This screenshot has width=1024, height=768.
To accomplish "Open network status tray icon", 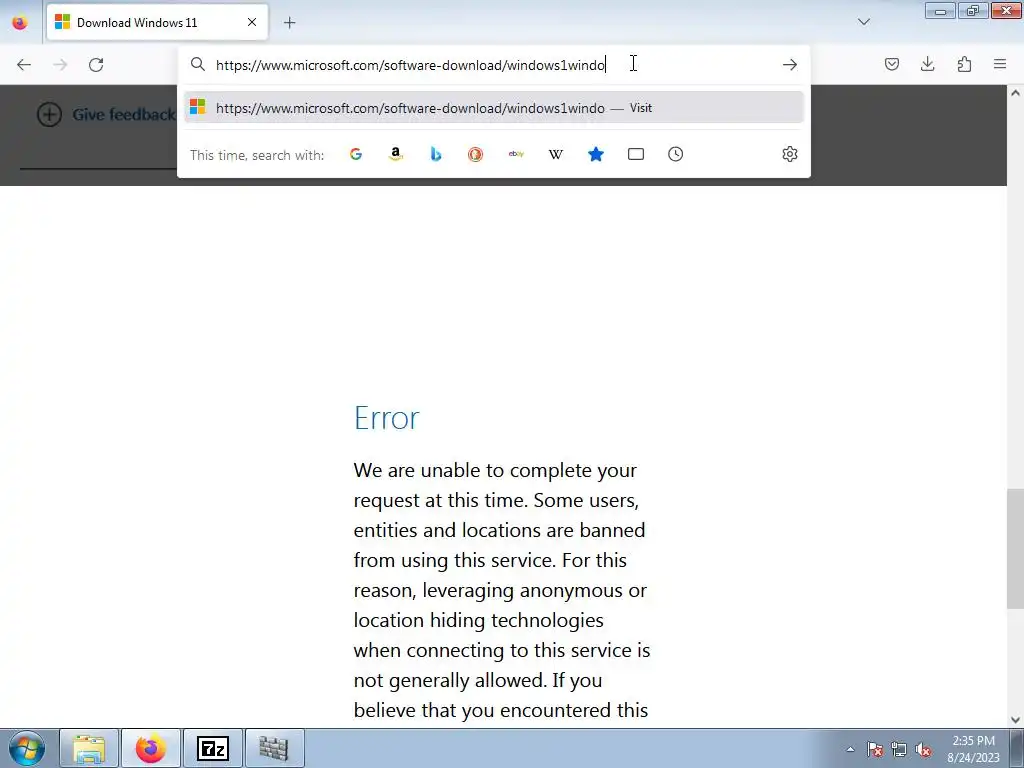I will click(899, 749).
